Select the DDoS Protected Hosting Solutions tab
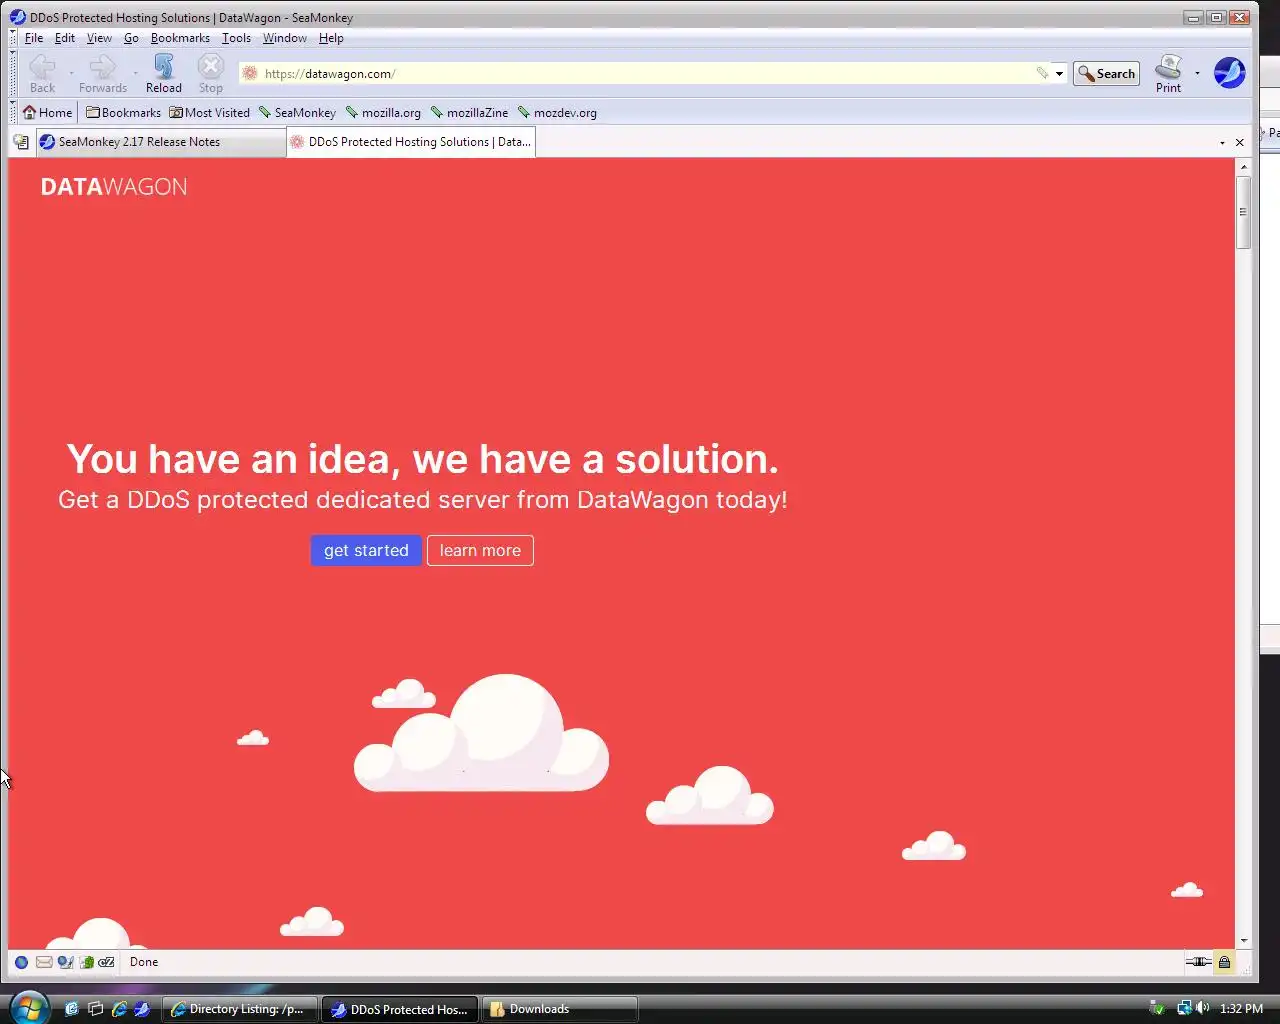Viewport: 1280px width, 1024px height. pyautogui.click(x=410, y=142)
